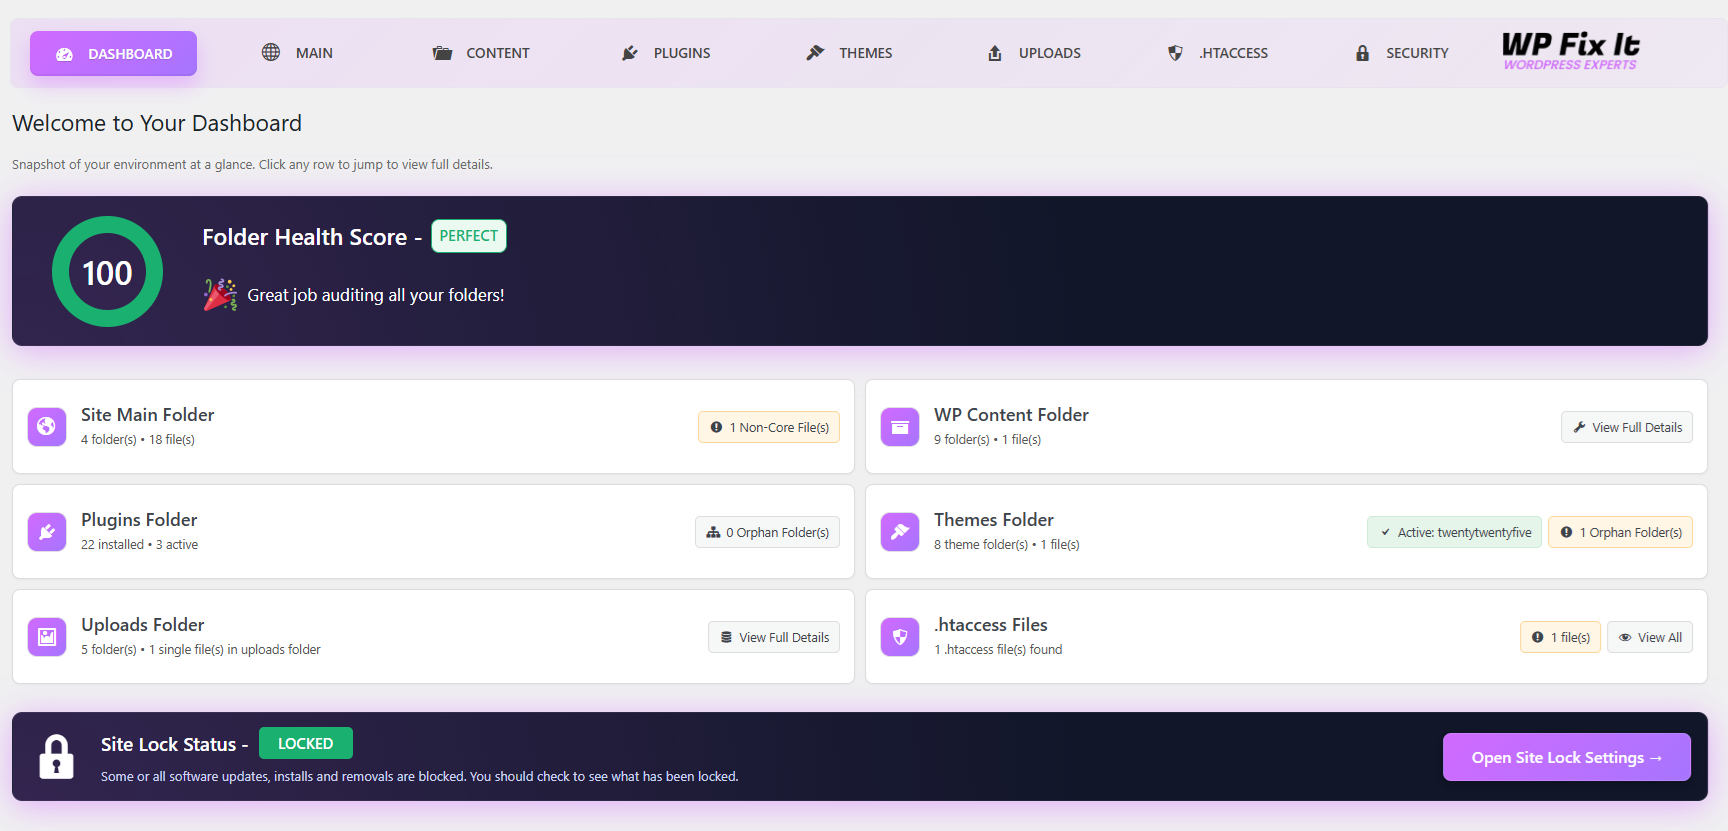Switch to the .htaccess tab
The width and height of the screenshot is (1728, 831).
(x=1218, y=53)
